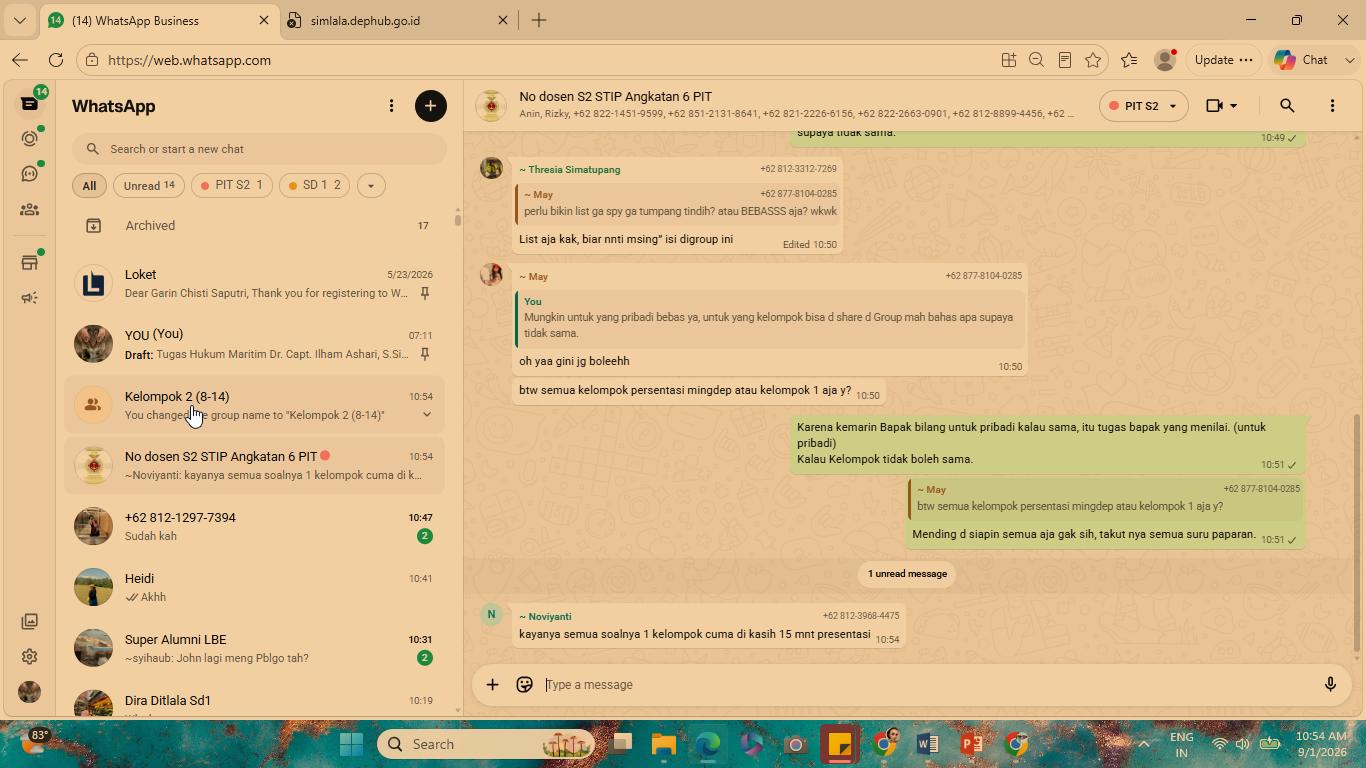The image size is (1366, 768).
Task: Open the PIT S2 label dropdown in header
Action: pos(1143,106)
